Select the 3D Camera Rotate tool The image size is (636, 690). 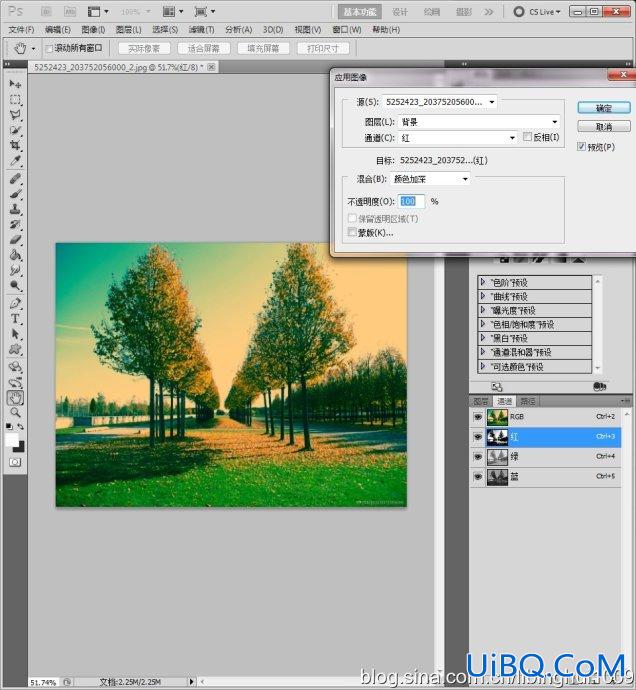[15, 382]
